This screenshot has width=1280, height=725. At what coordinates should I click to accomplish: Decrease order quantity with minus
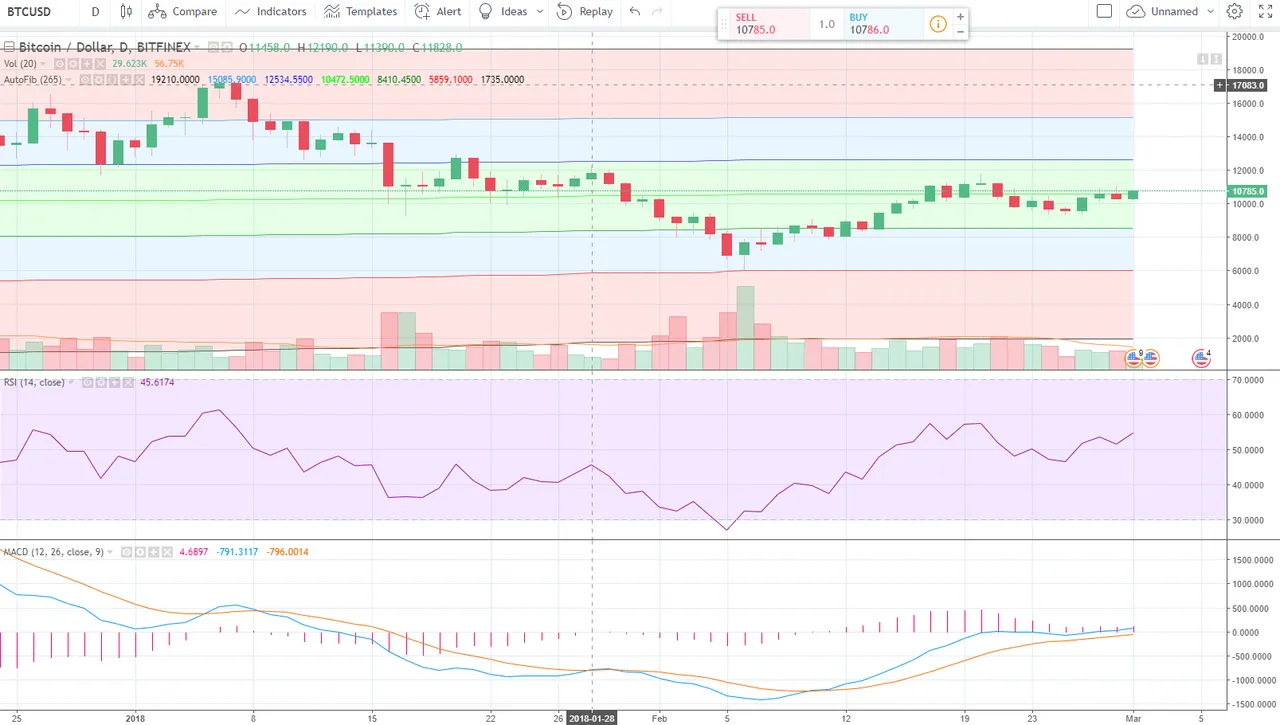pos(961,32)
